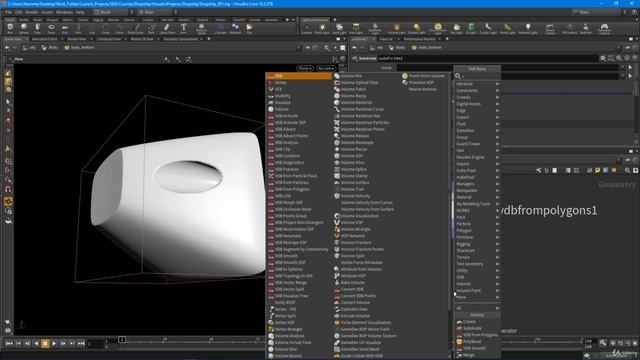Choose Volume Visualization node
The width and height of the screenshot is (640, 360).
point(360,216)
